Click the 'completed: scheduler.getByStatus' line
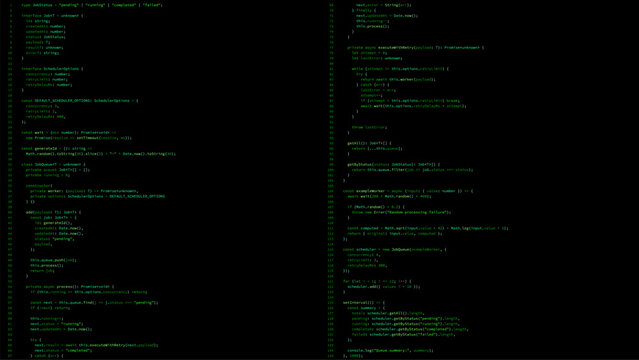Screen dimensions: 639x360 coord(410,329)
